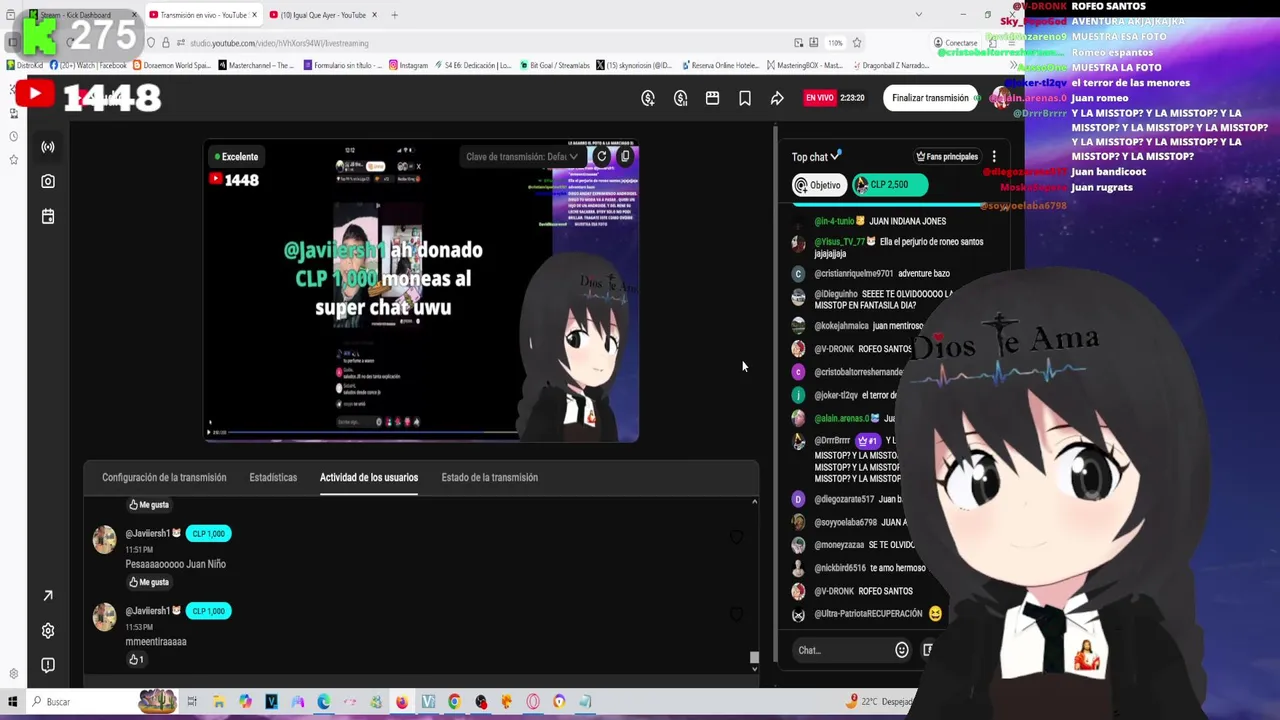Expand the Top chat dropdown
Image resolution: width=1280 pixels, height=720 pixels.
[816, 157]
